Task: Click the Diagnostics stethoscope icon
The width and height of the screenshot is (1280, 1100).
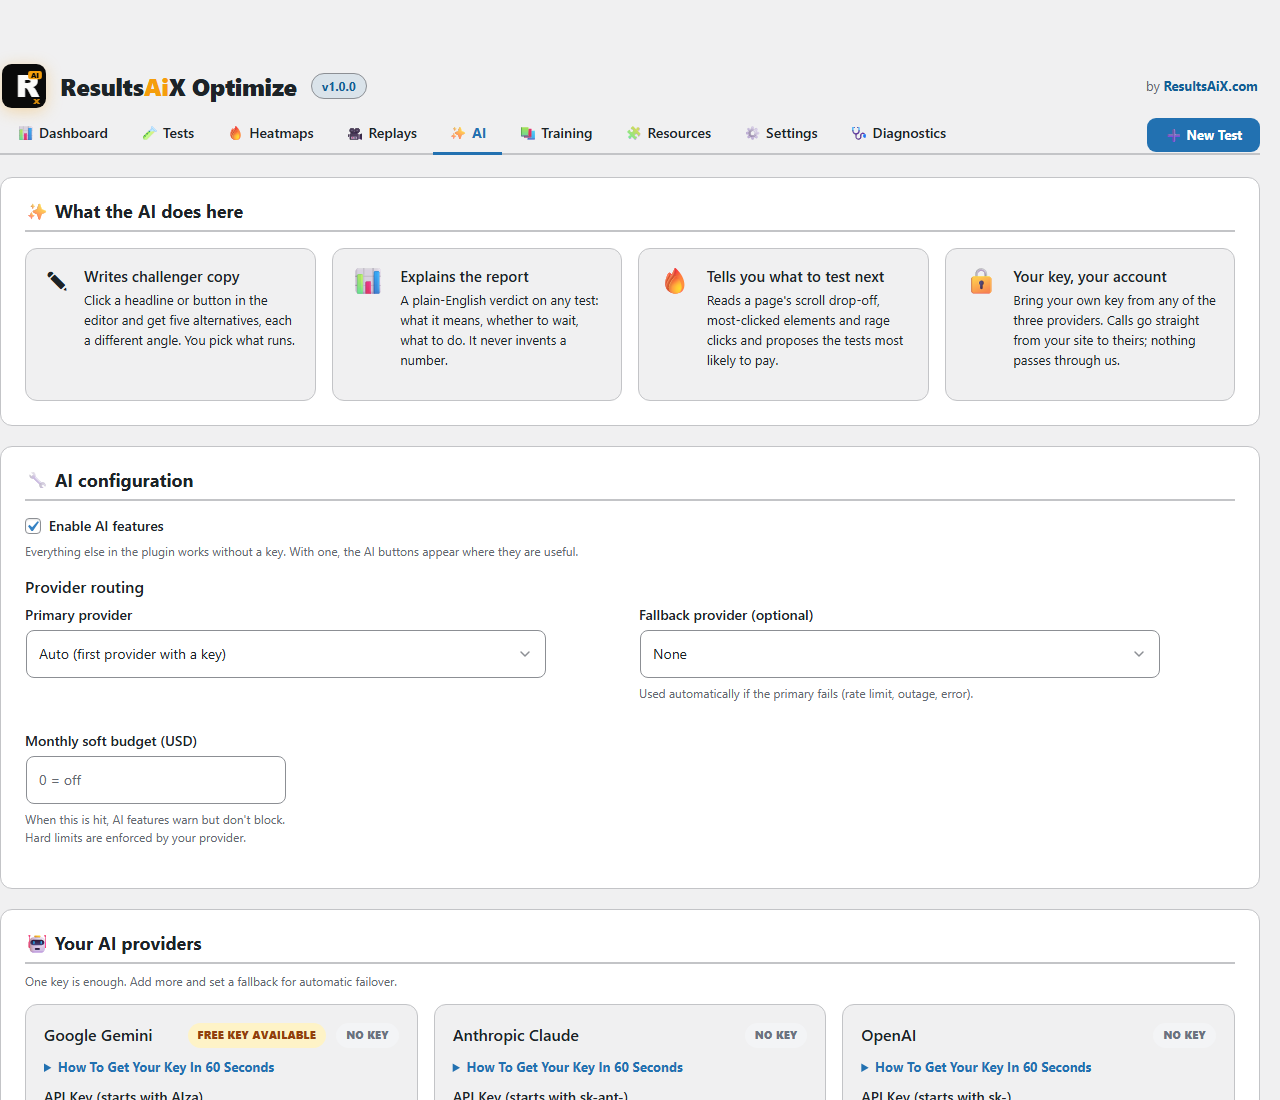Action: (x=859, y=133)
